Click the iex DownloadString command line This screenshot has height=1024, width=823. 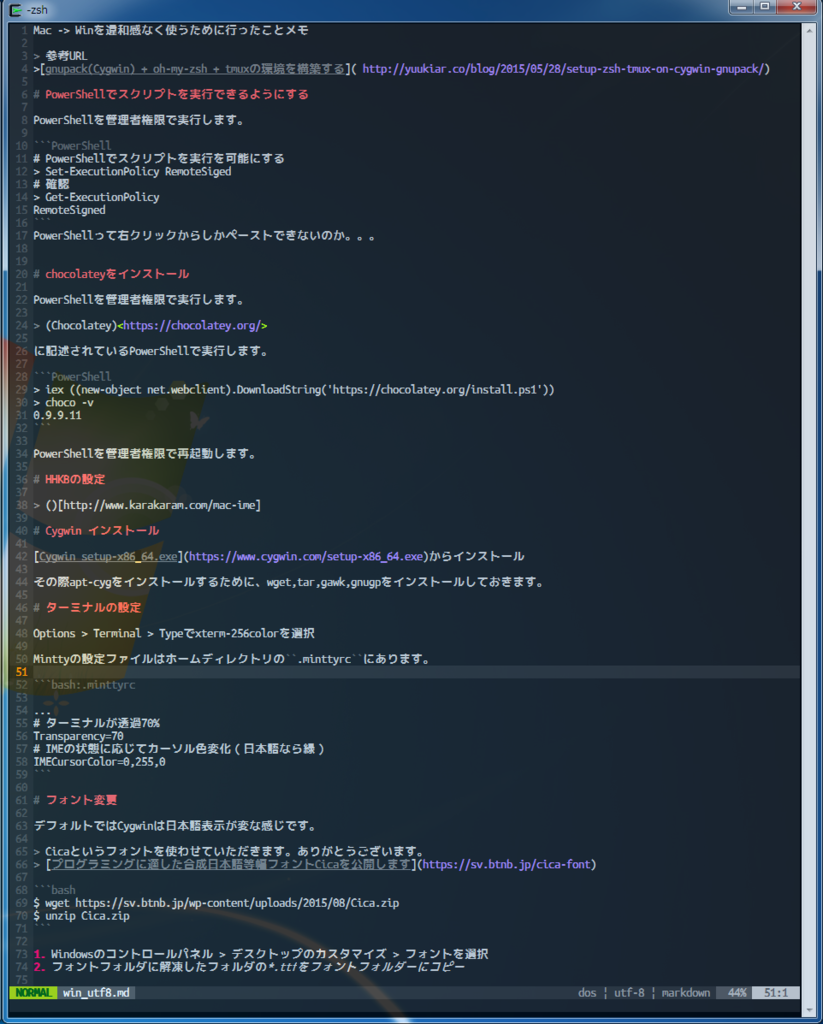294,389
